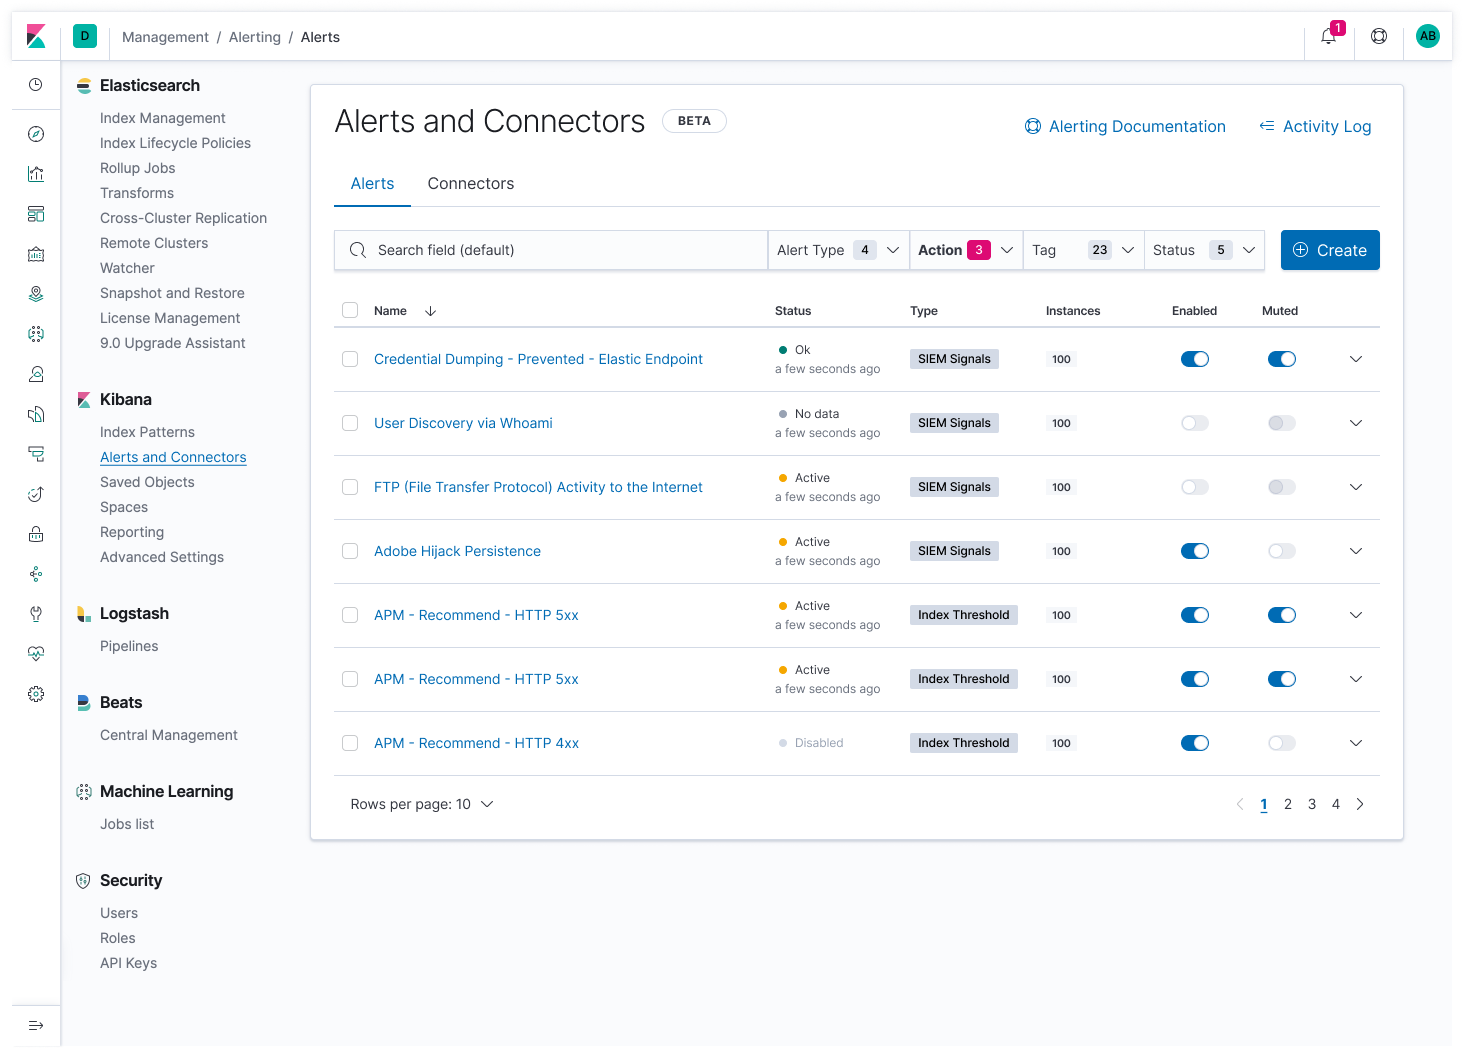This screenshot has height=1048, width=1464.
Task: Open the help lifebuoy icon in header
Action: (x=1379, y=36)
